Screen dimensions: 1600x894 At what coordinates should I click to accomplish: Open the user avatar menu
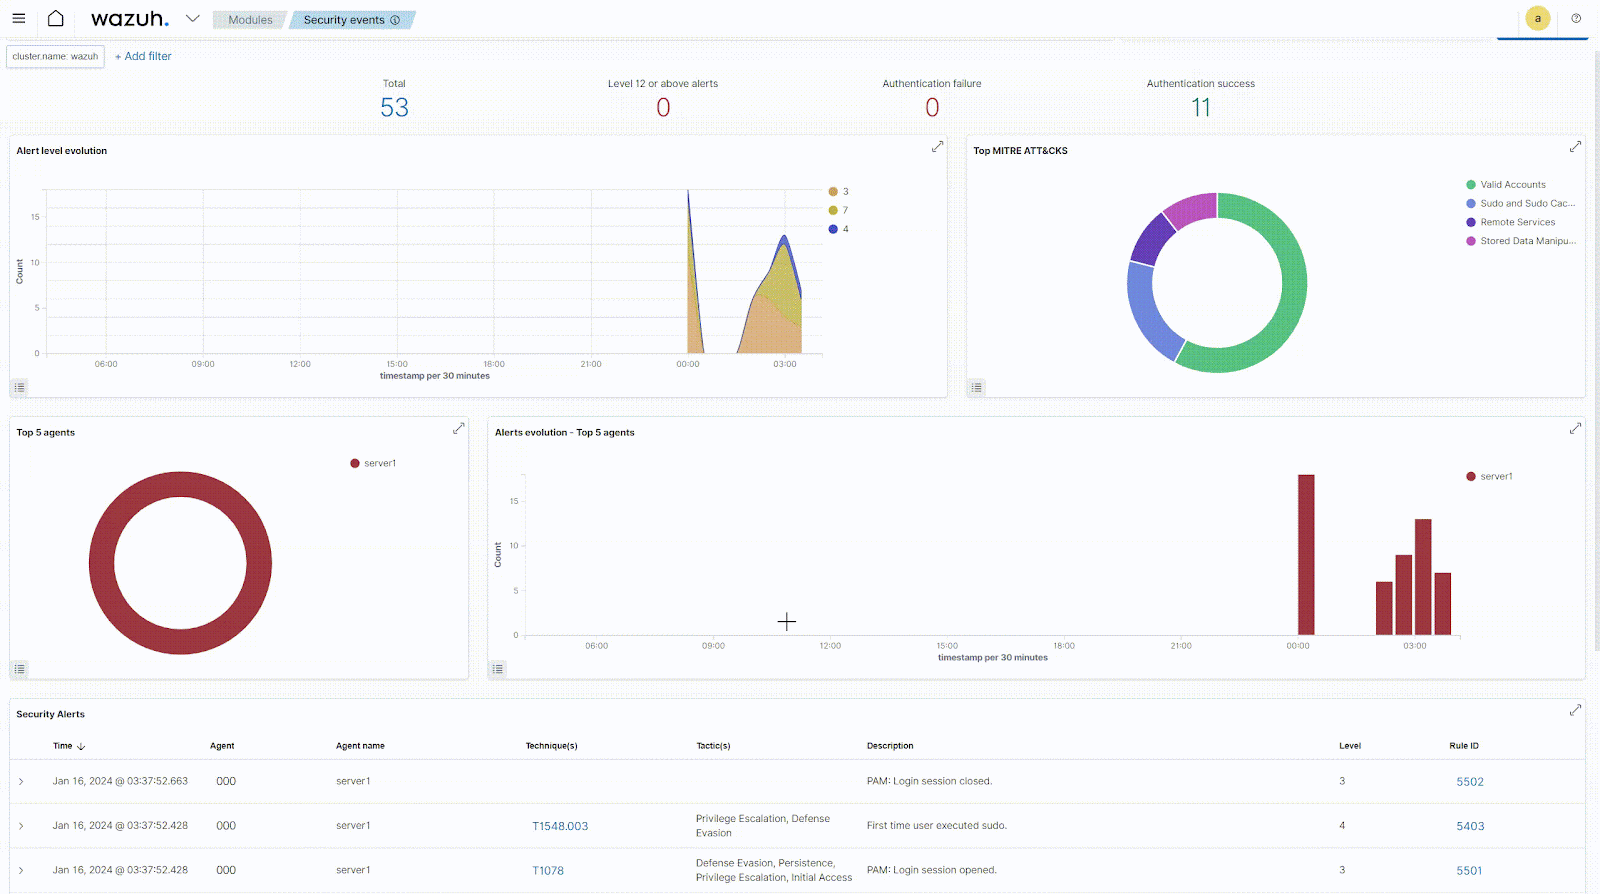[x=1538, y=19]
